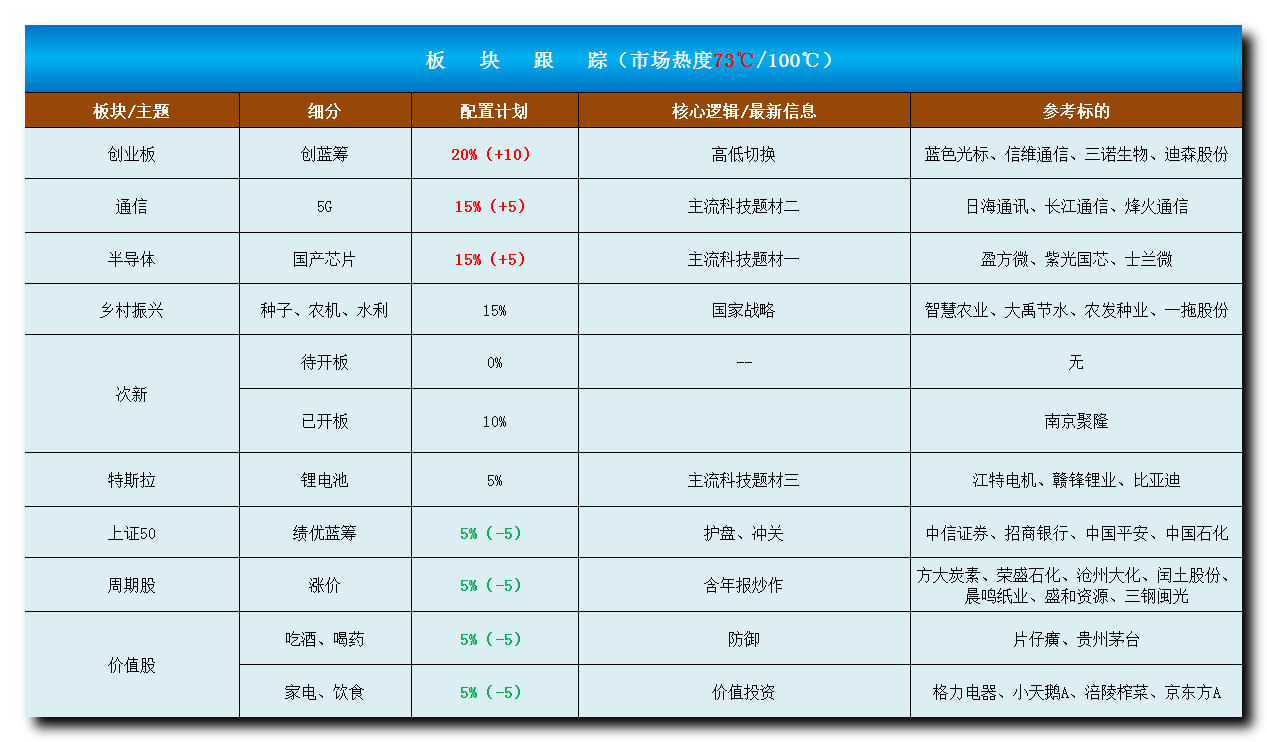Image resolution: width=1267 pixels, height=742 pixels.
Task: Select the 含年报炒作 logic cell
Action: 744,585
